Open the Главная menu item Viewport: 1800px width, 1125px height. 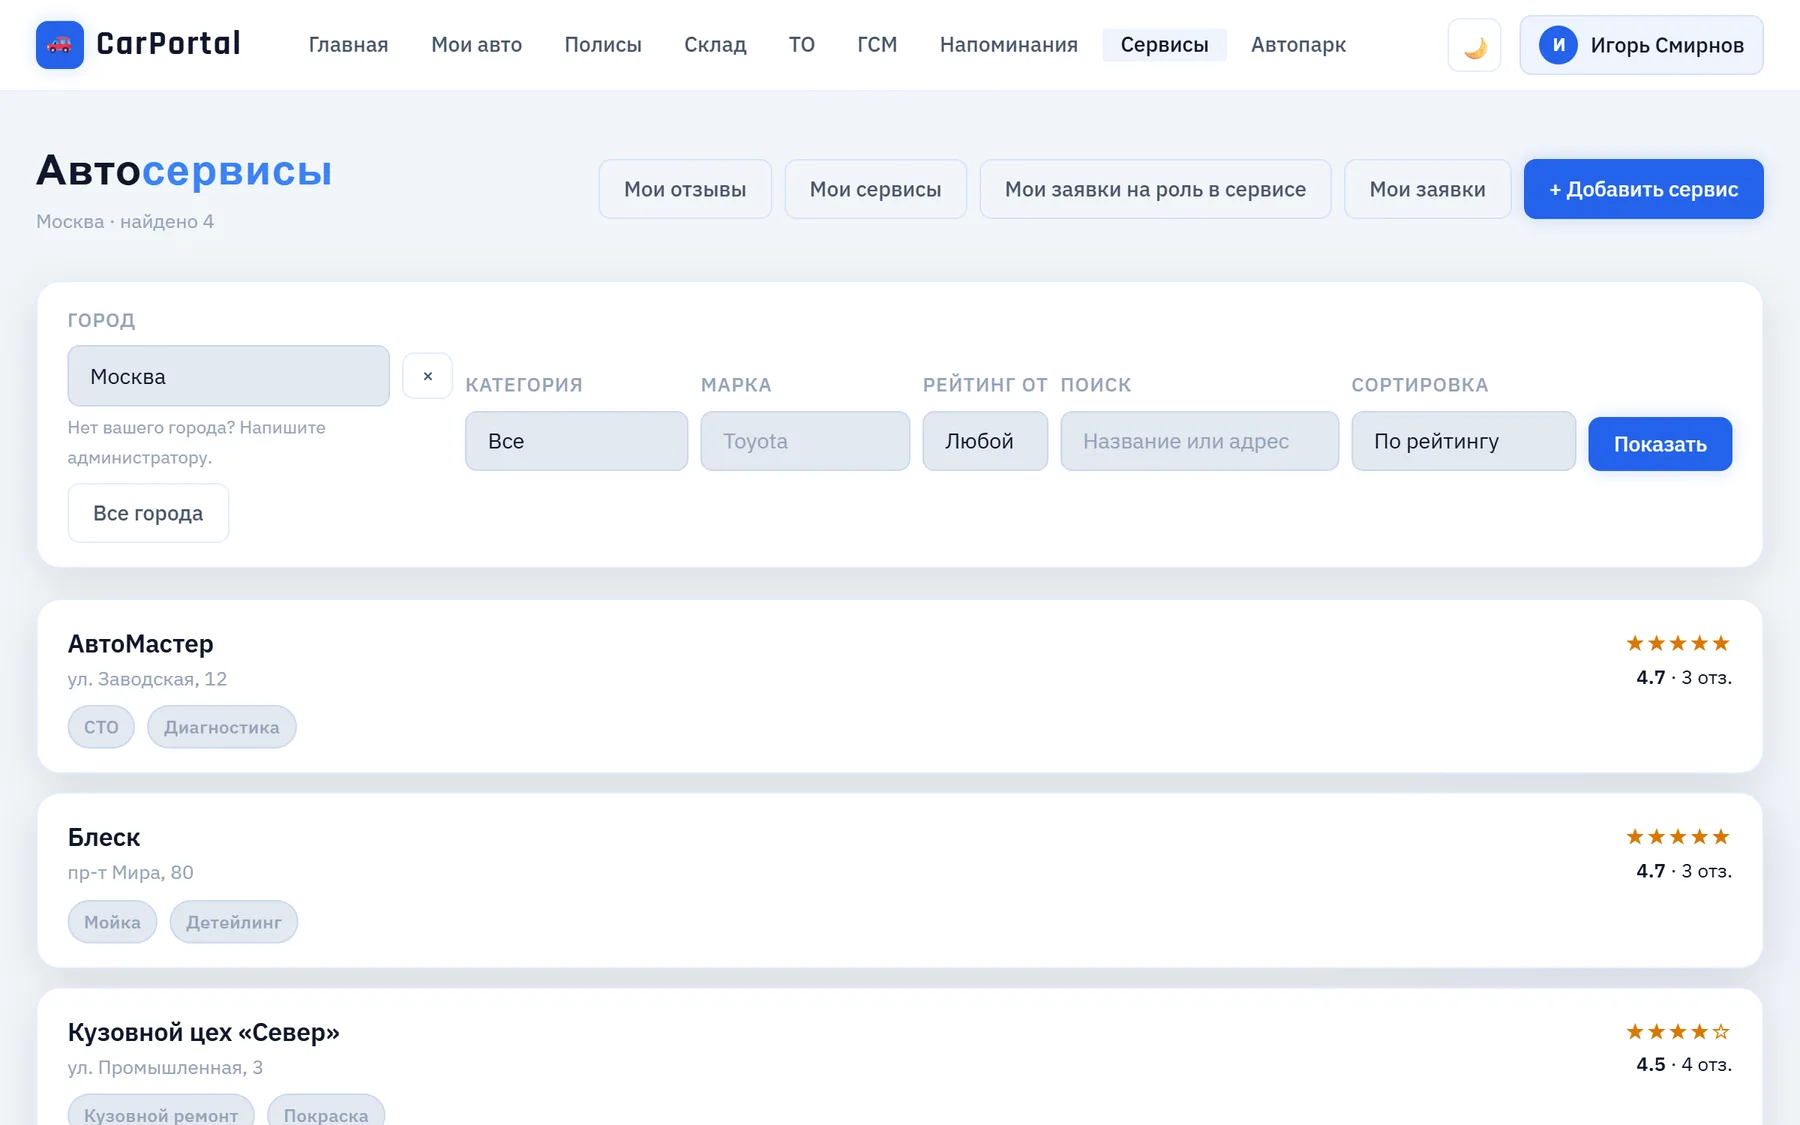click(x=348, y=45)
